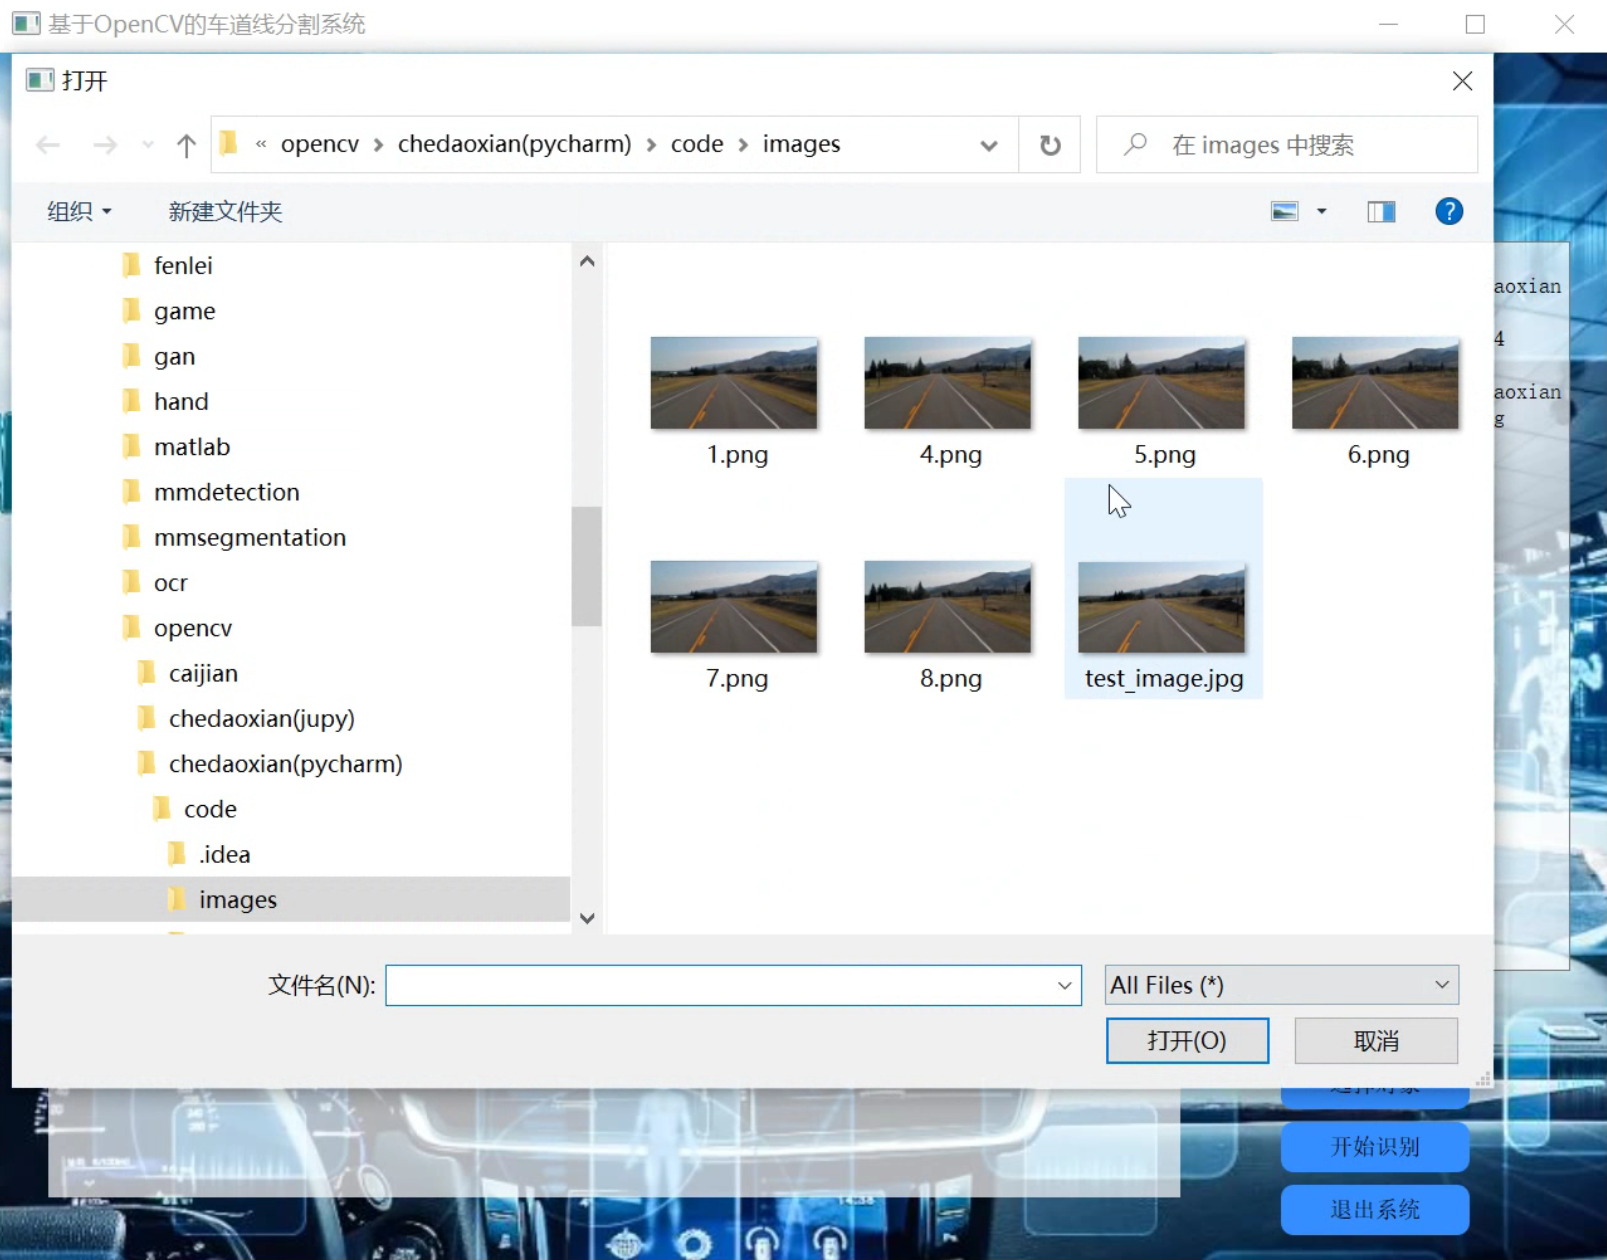This screenshot has height=1260, width=1607.
Task: Open the All Files type dropdown
Action: coord(1281,985)
